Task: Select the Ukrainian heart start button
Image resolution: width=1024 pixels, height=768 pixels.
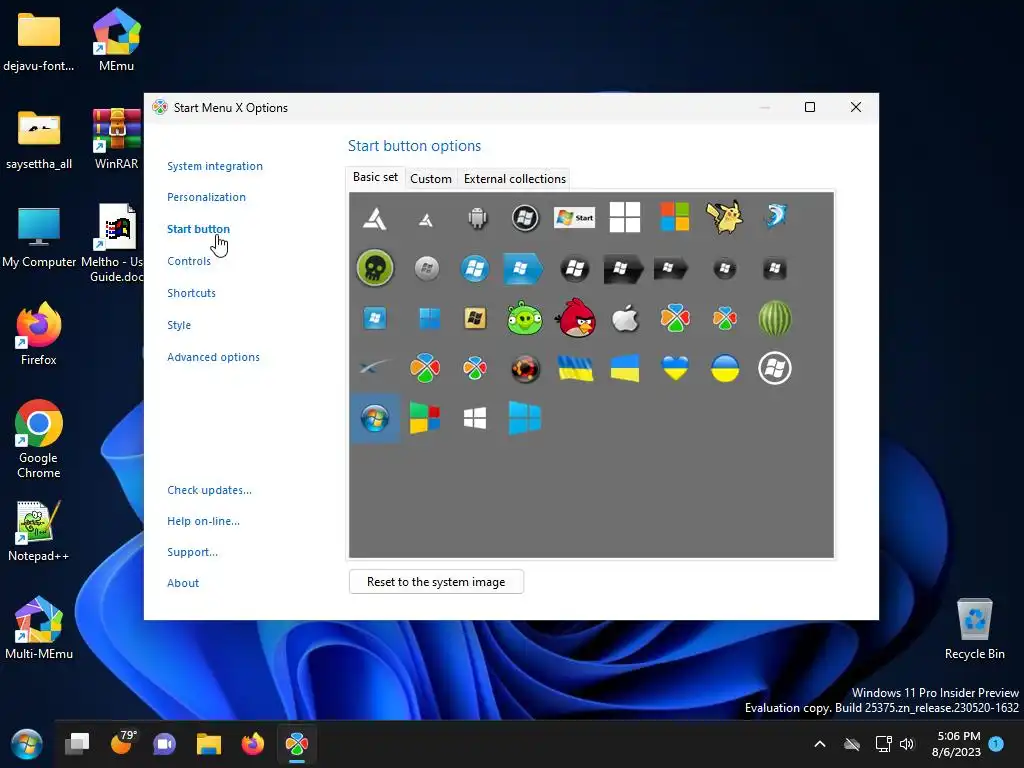Action: [675, 368]
